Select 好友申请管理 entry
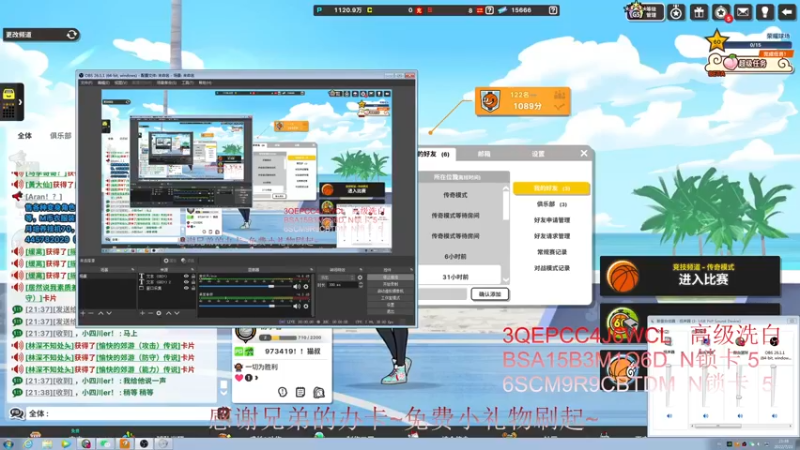 pos(552,220)
